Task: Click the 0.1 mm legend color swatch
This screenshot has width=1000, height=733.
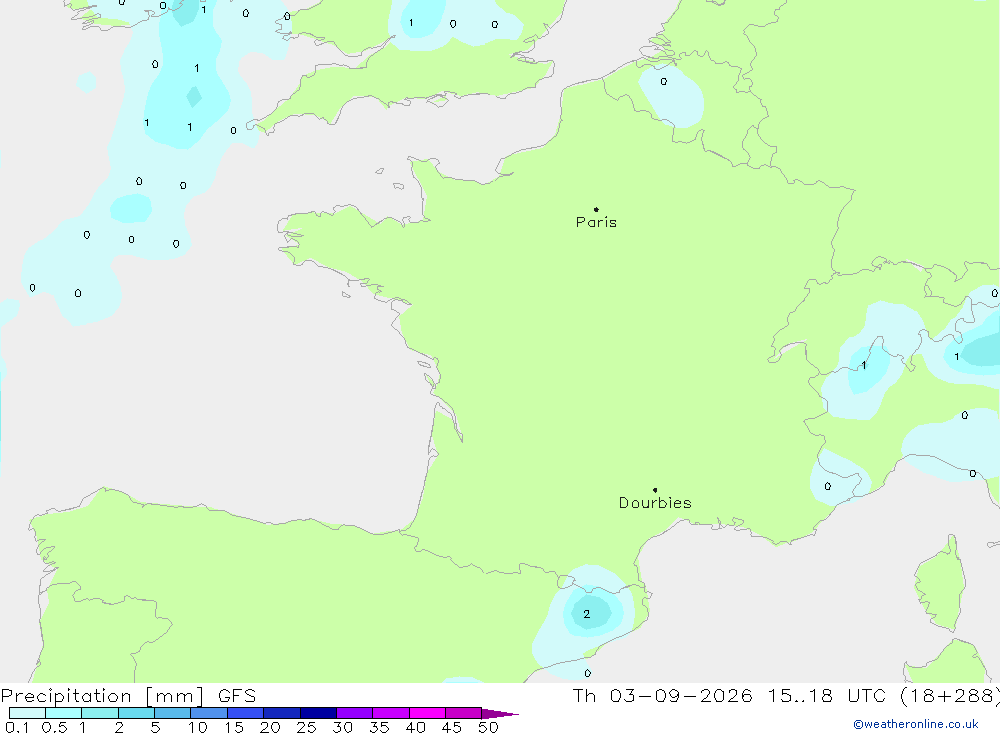Action: [27, 713]
